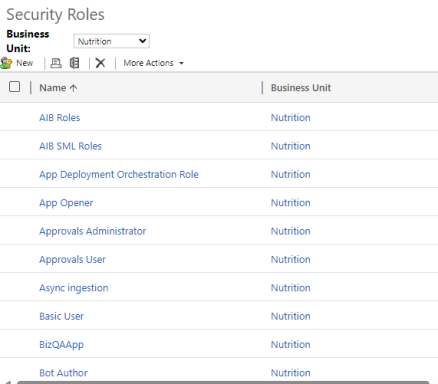438x384 pixels.
Task: Open the BizQAApp role
Action: coord(61,345)
